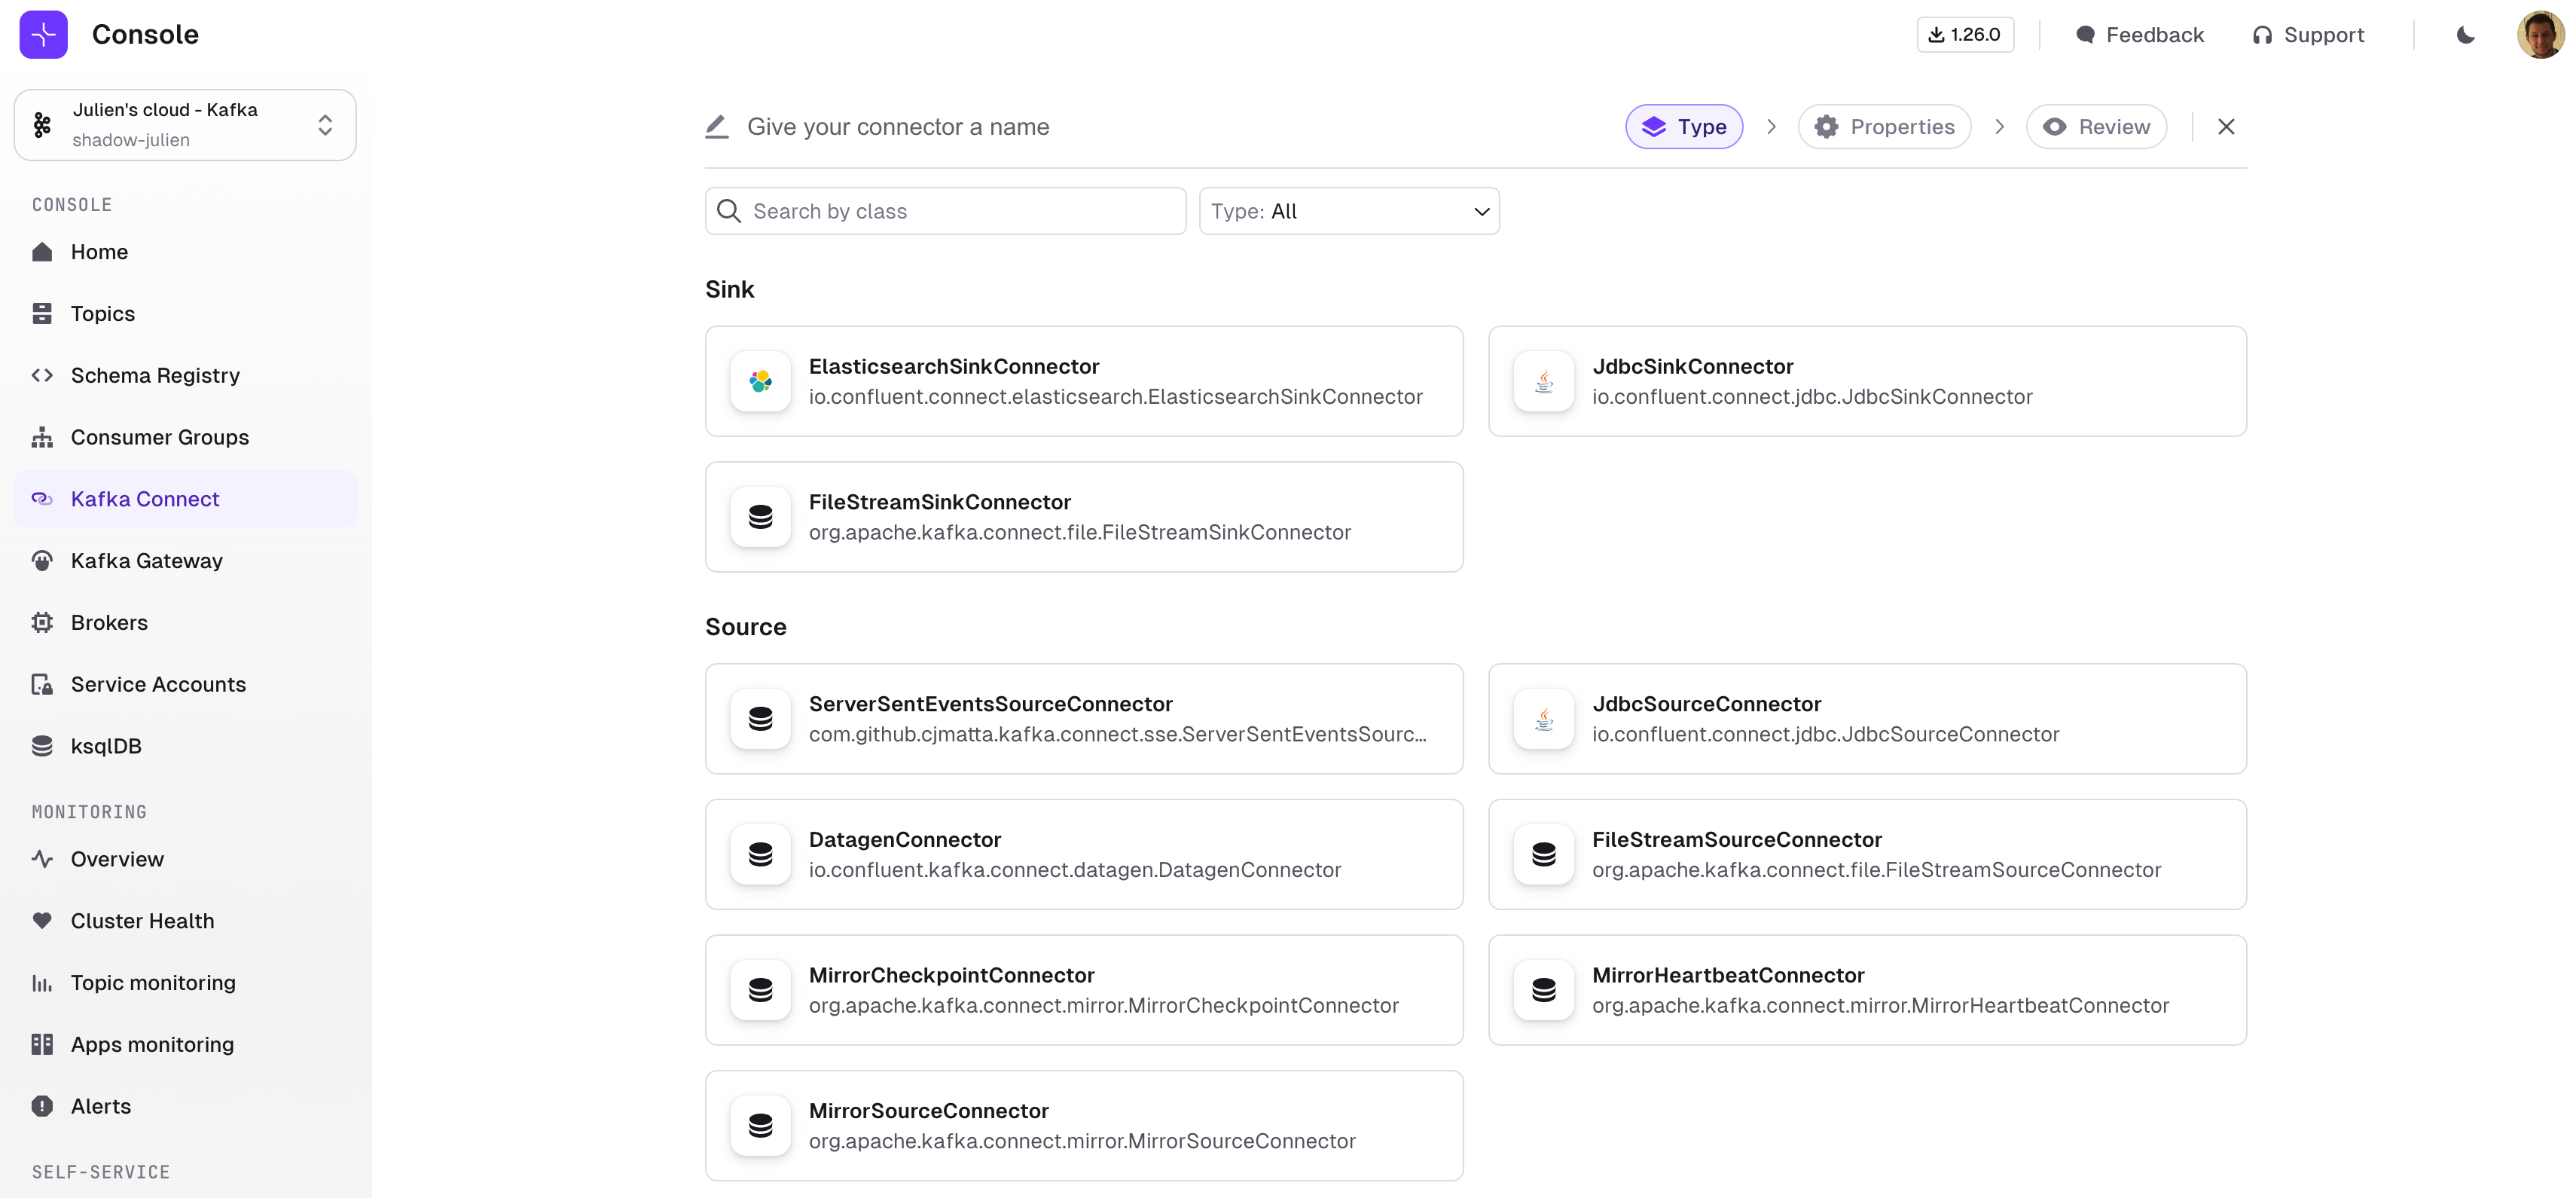
Task: Open Kafka Gateway page
Action: pyautogui.click(x=185, y=561)
